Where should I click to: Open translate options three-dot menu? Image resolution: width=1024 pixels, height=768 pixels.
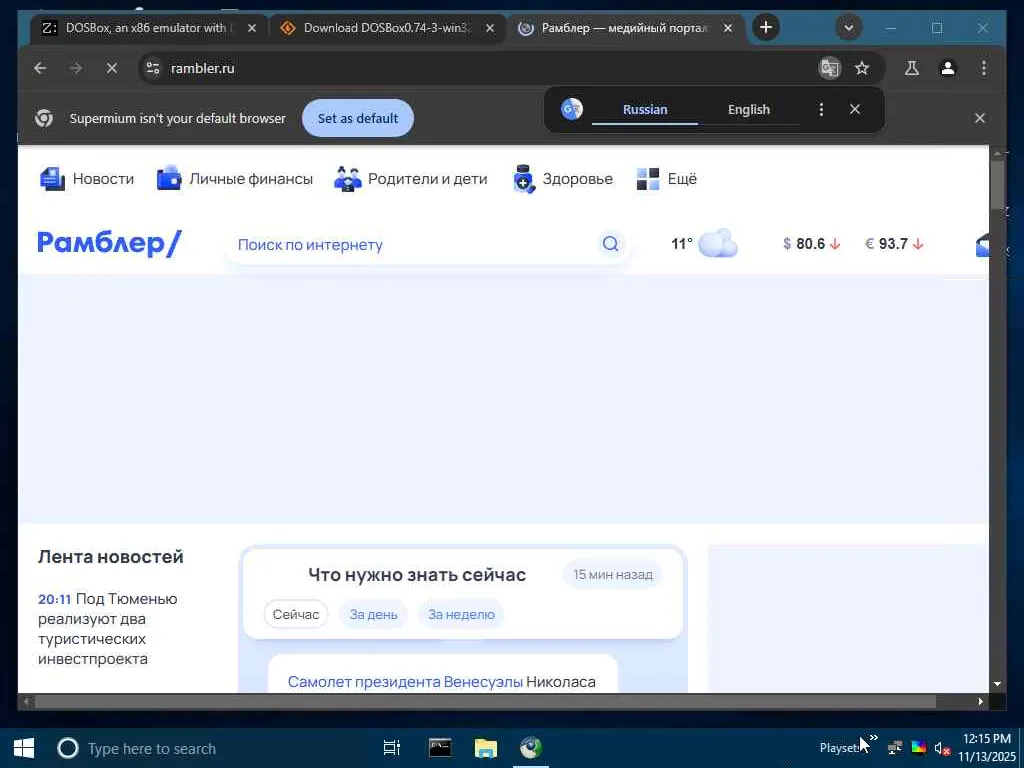pos(821,109)
